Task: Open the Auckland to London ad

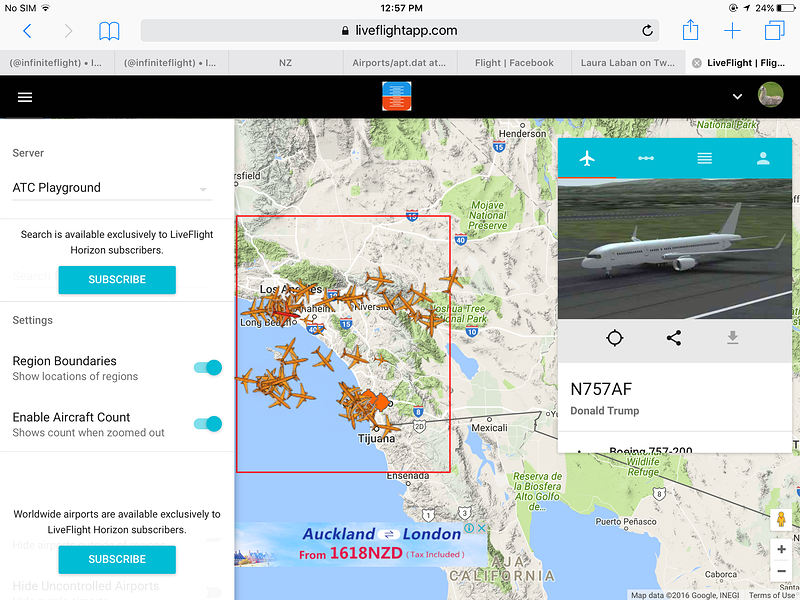Action: (360, 544)
